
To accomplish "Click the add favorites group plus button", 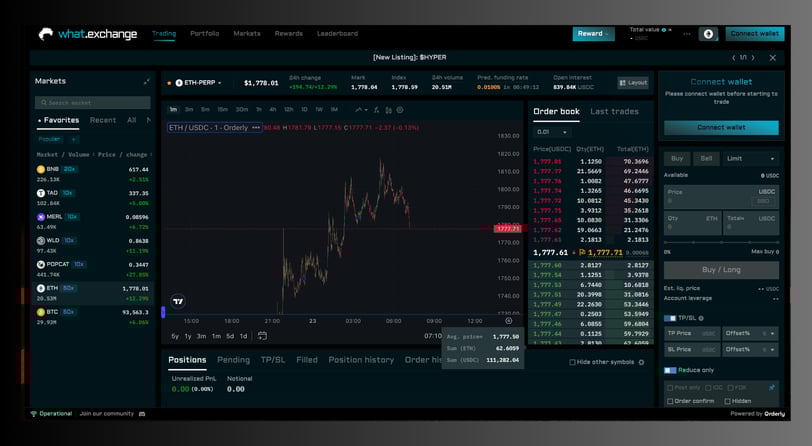I will pyautogui.click(x=74, y=139).
